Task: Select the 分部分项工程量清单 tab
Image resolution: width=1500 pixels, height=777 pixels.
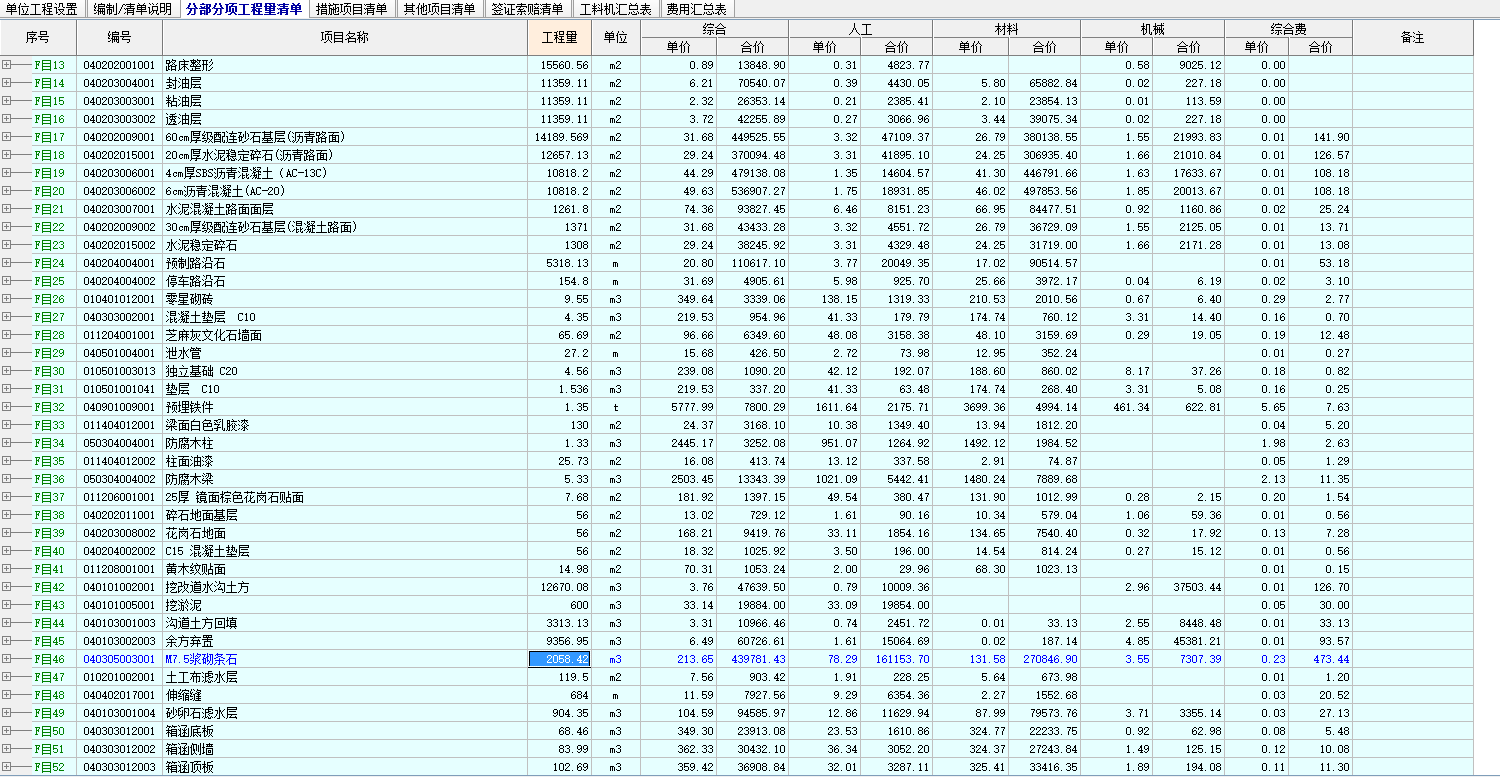Action: click(x=243, y=10)
